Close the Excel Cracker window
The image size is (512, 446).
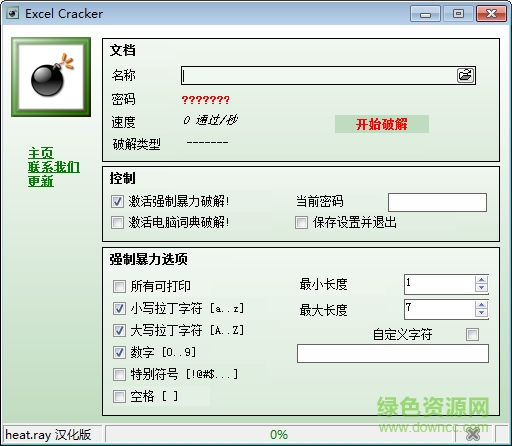(491, 14)
